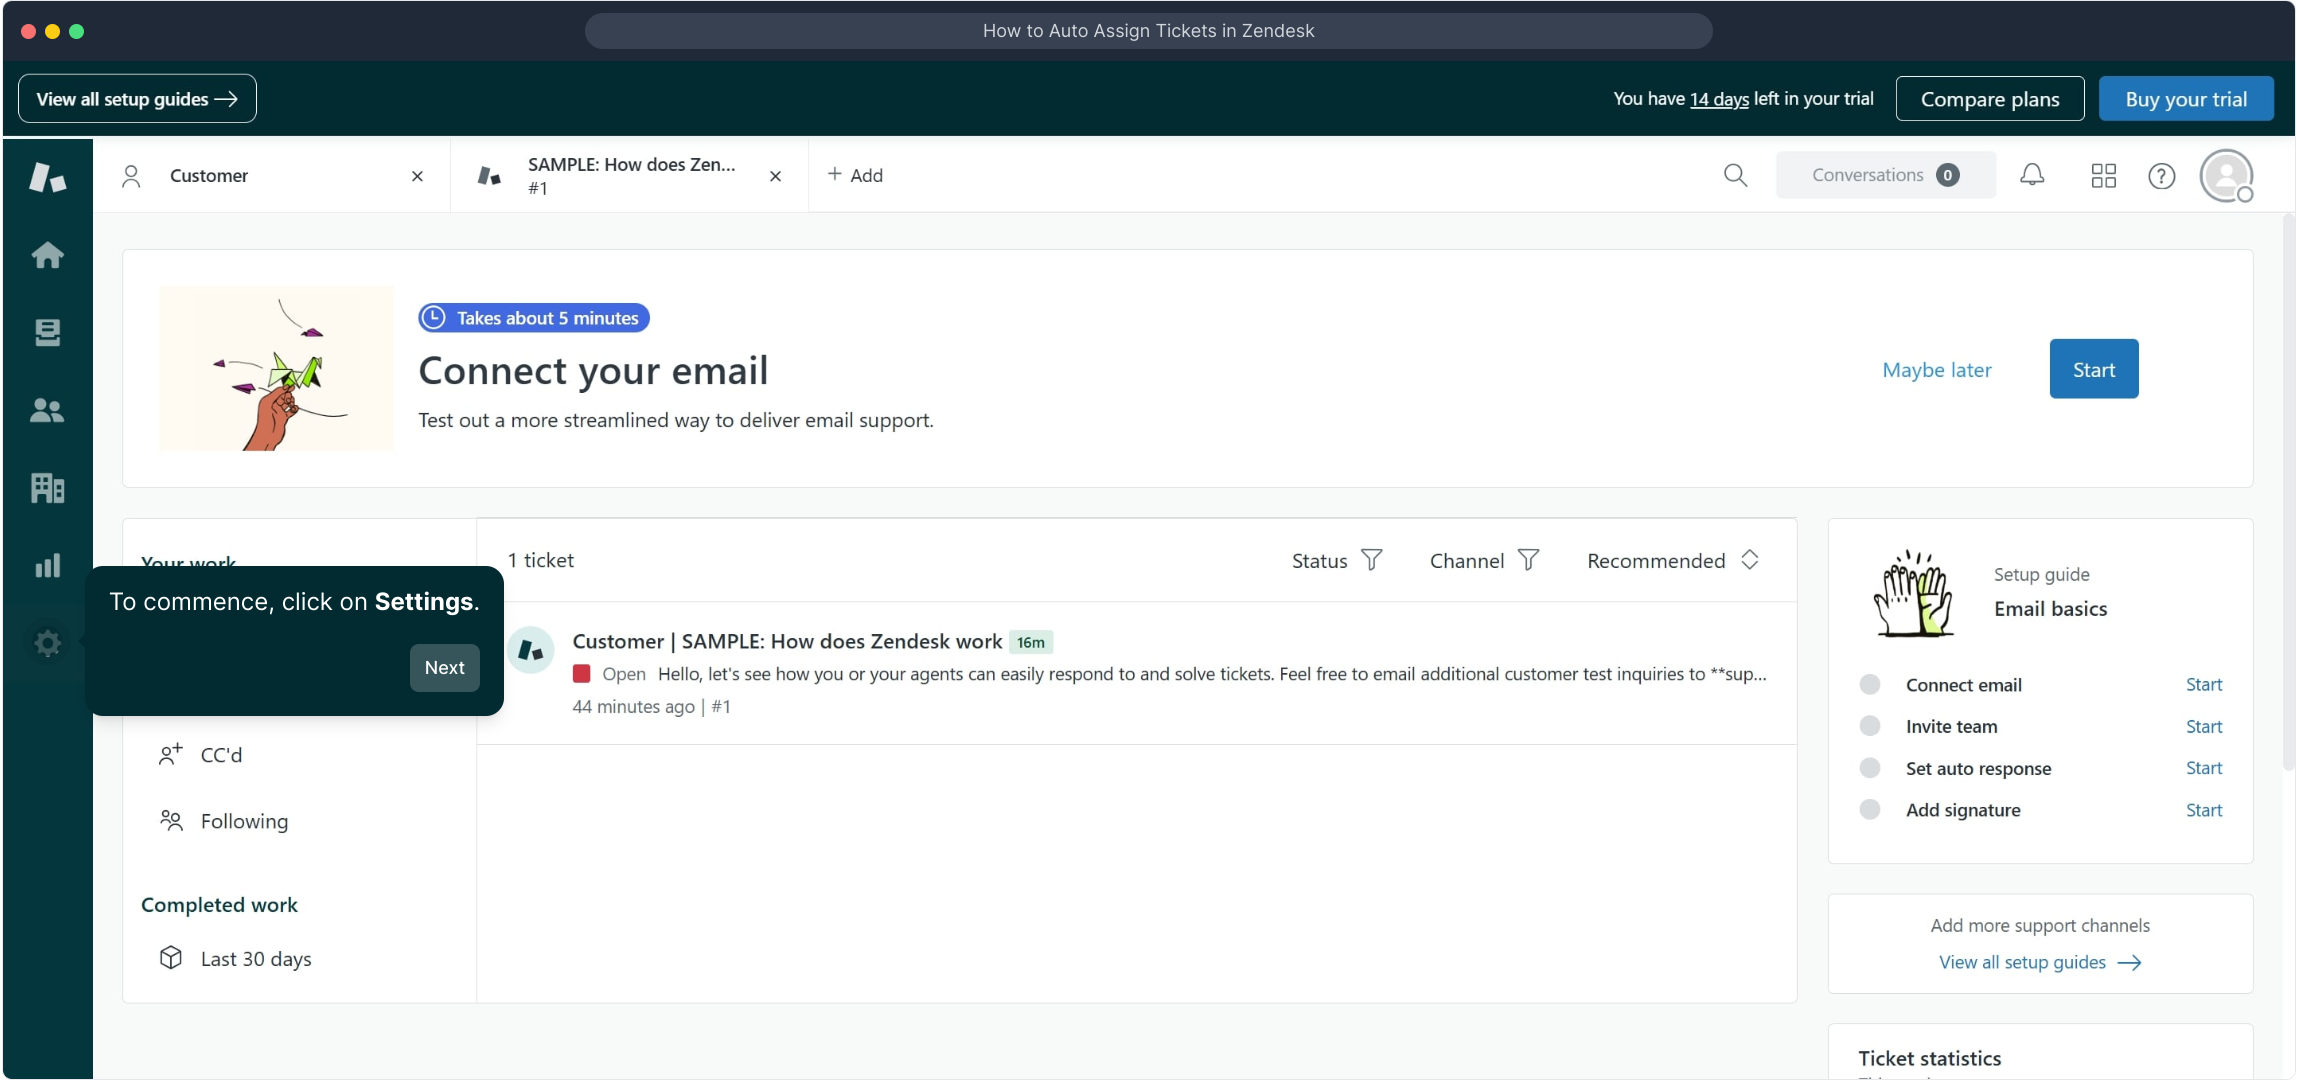Click the Settings gear icon

tap(47, 643)
